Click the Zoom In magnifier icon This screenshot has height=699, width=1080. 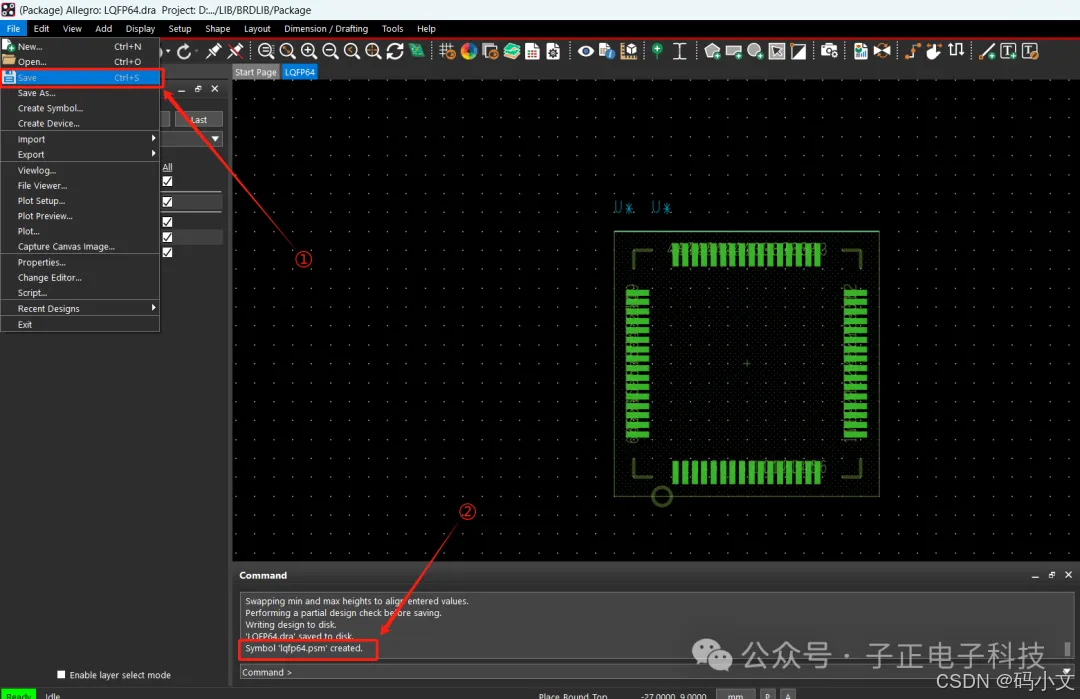[x=309, y=52]
